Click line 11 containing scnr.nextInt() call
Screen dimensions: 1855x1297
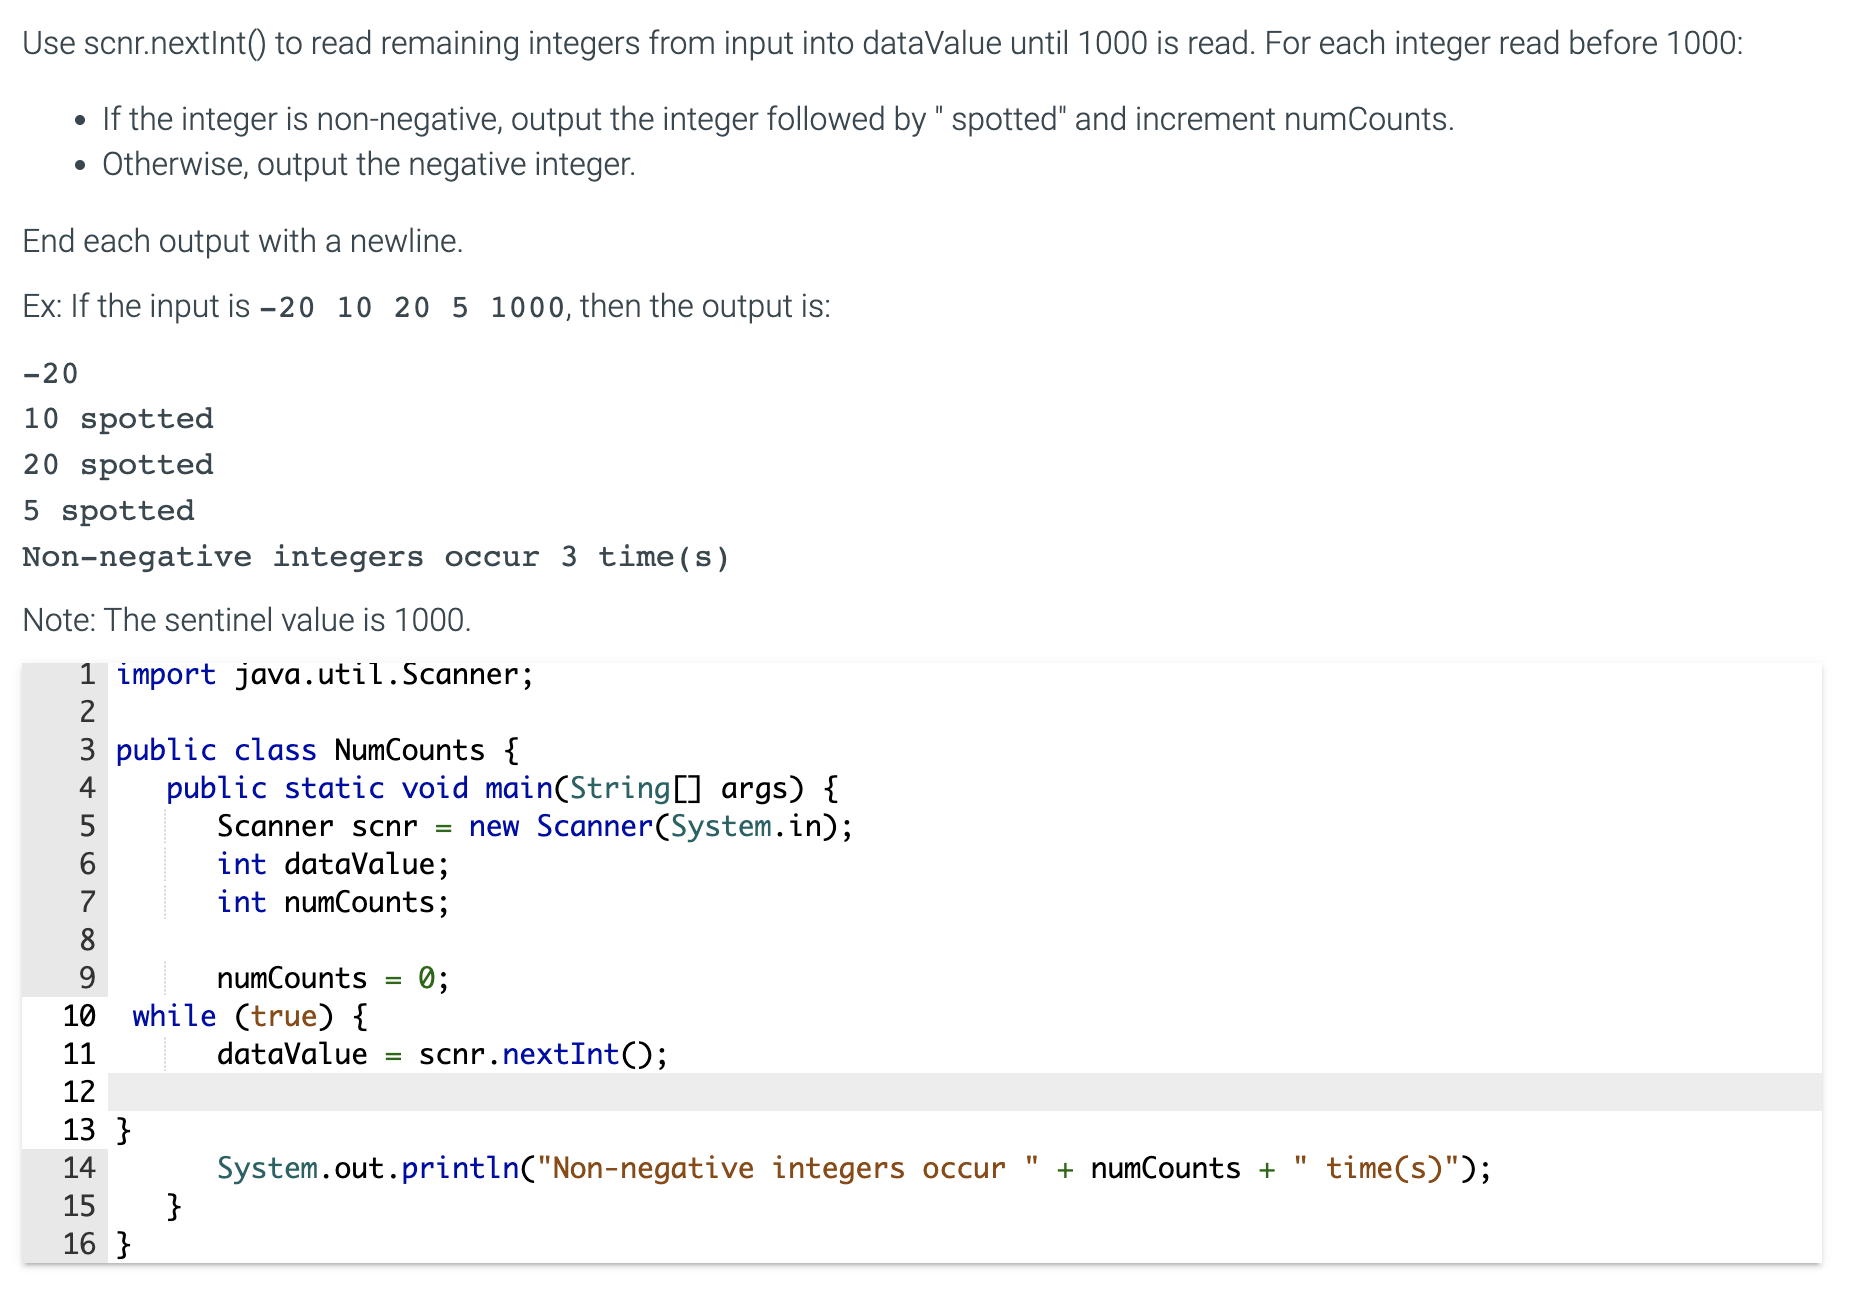pyautogui.click(x=440, y=1053)
